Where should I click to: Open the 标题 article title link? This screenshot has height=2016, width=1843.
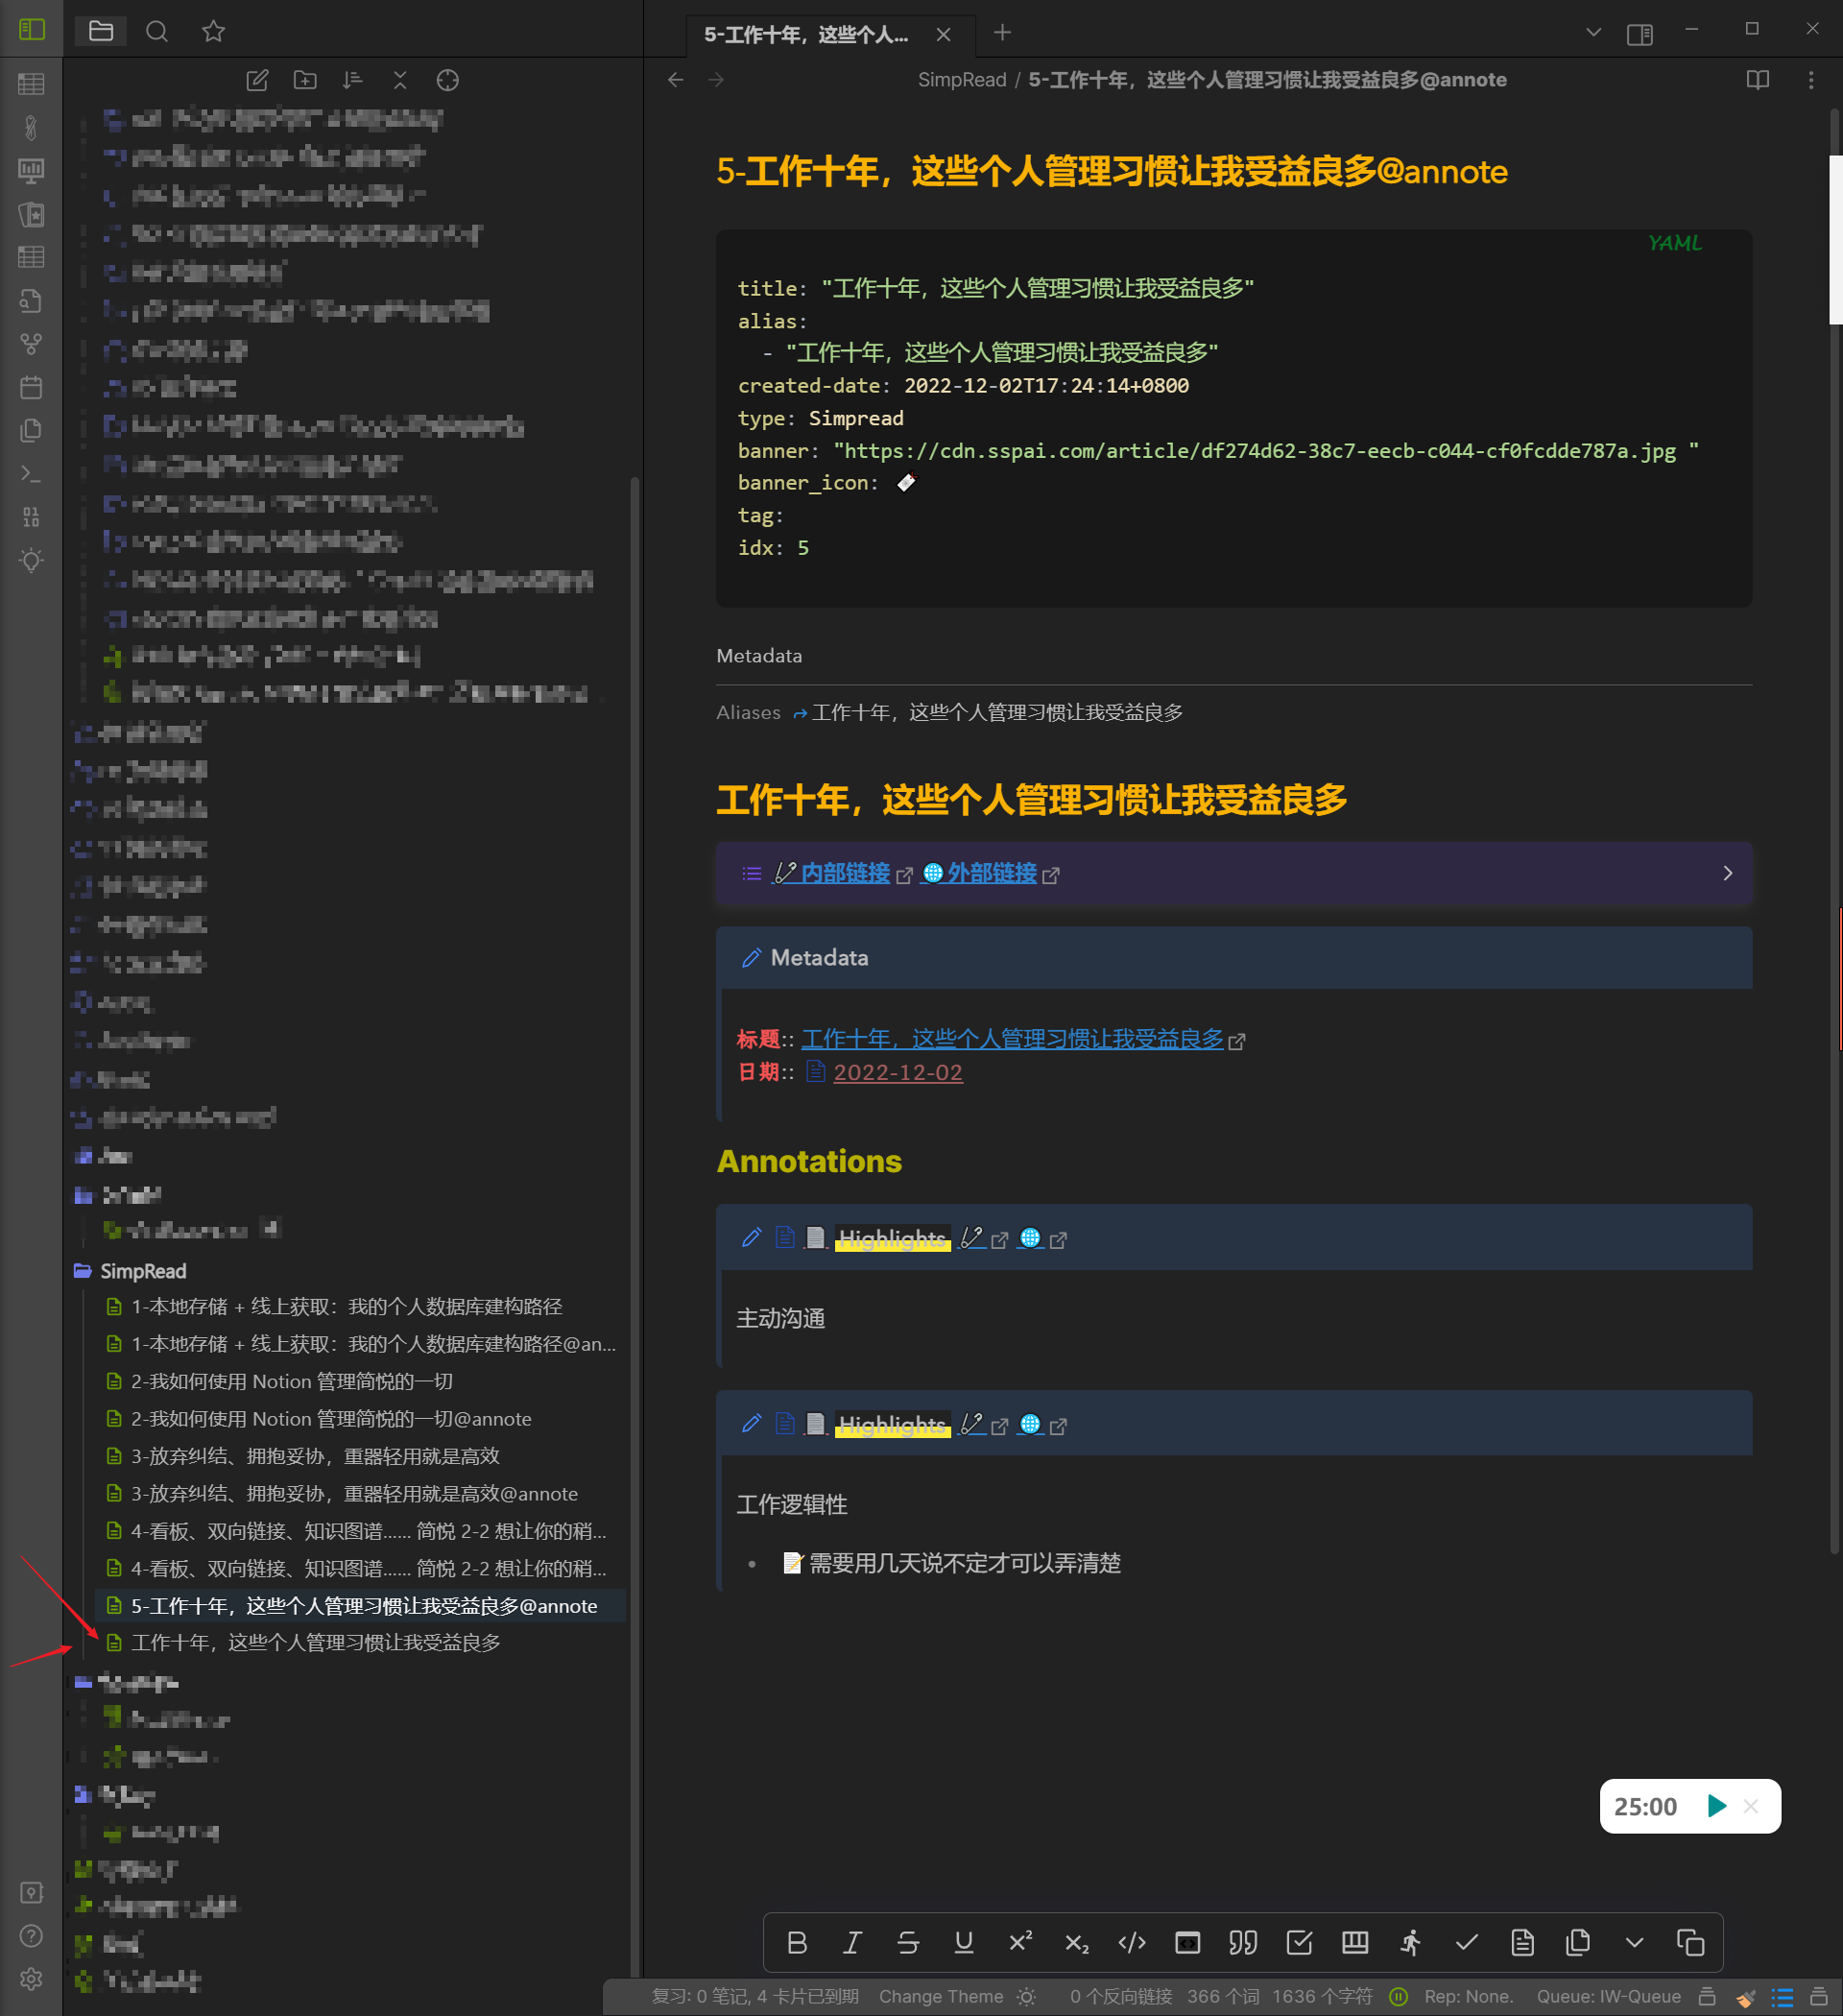pyautogui.click(x=1012, y=1039)
